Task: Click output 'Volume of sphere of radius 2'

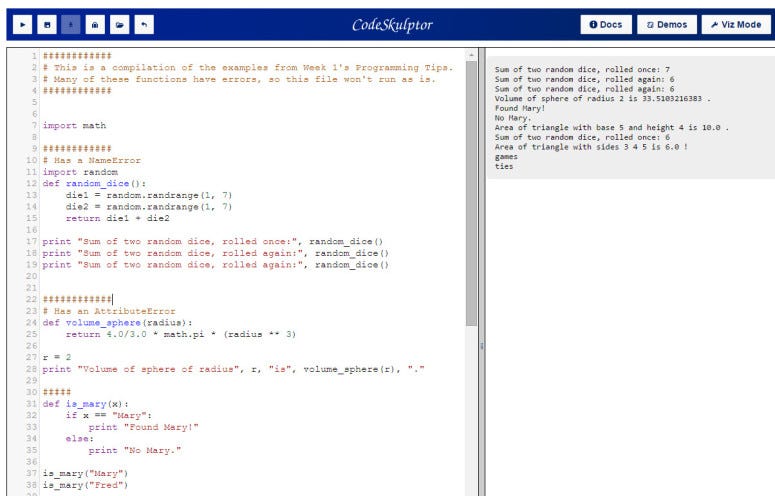Action: coord(603,98)
